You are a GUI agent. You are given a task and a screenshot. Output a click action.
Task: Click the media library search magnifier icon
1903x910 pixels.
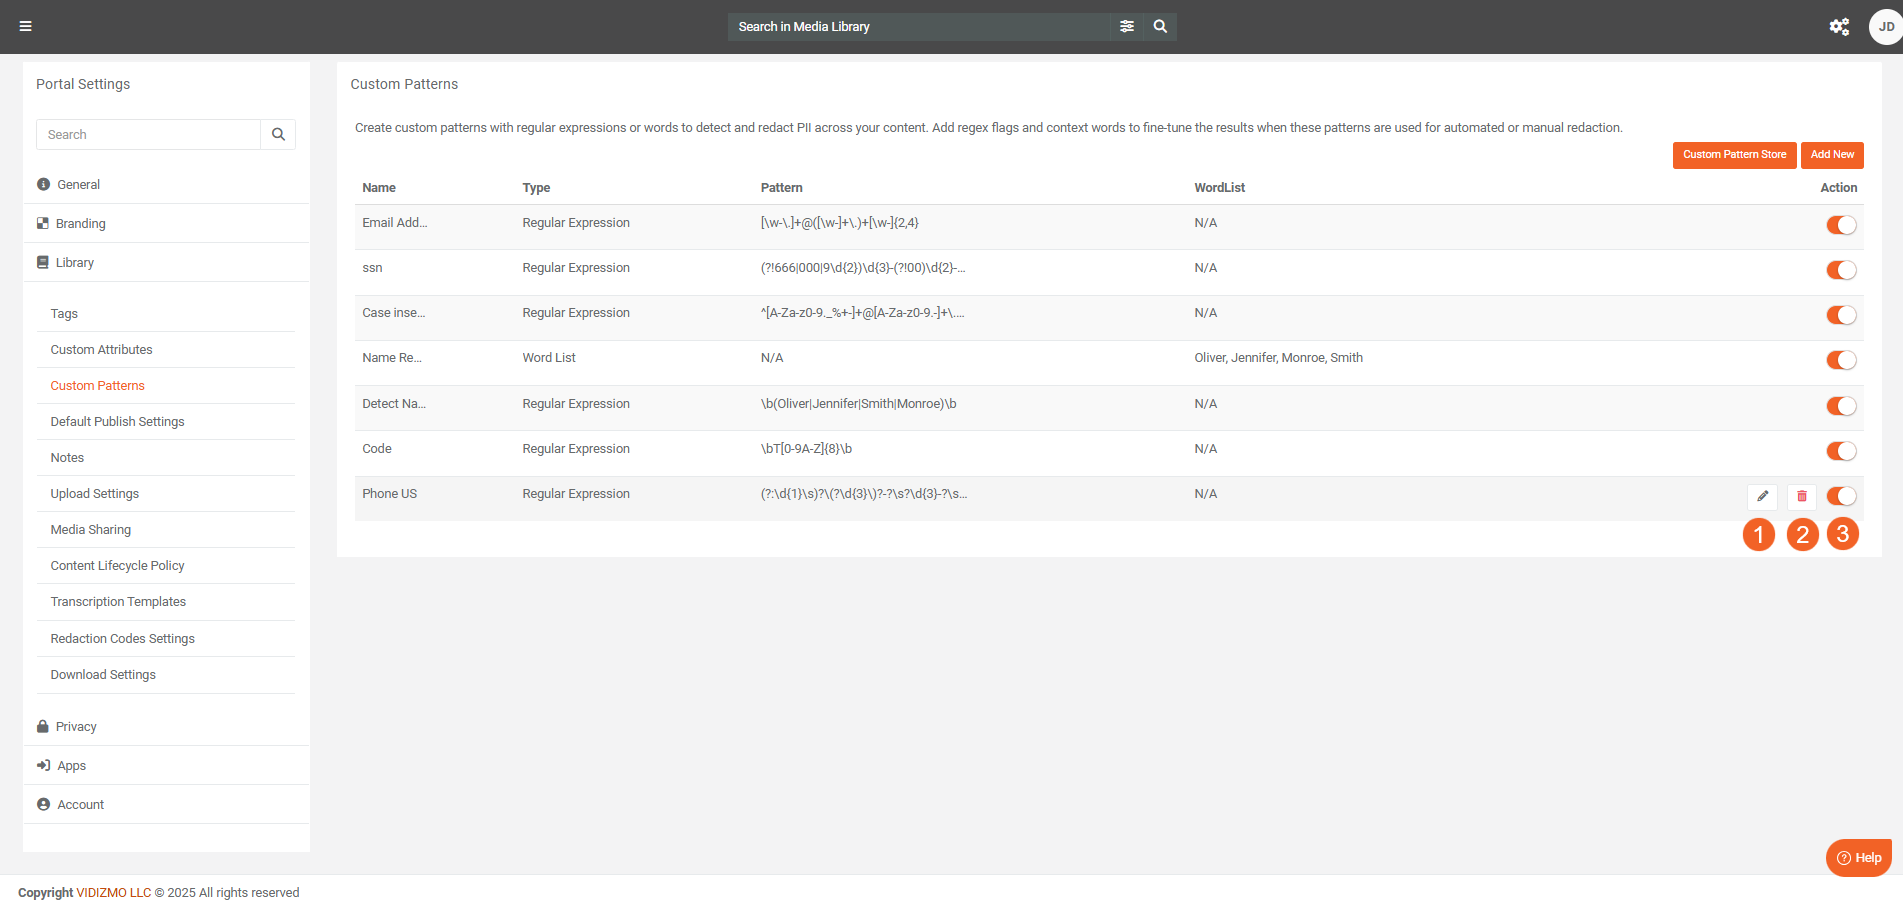tap(1160, 27)
